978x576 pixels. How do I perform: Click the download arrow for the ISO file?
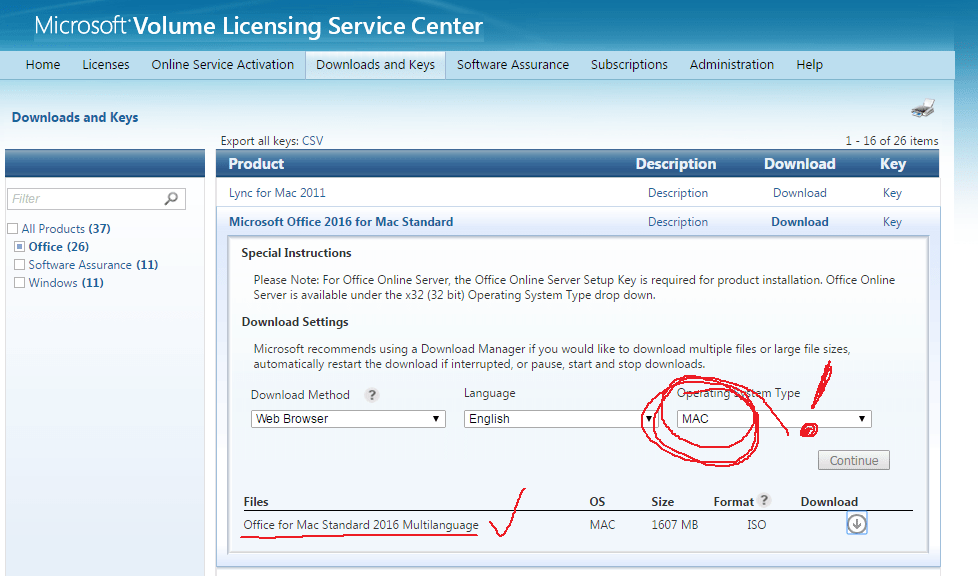[x=856, y=523]
